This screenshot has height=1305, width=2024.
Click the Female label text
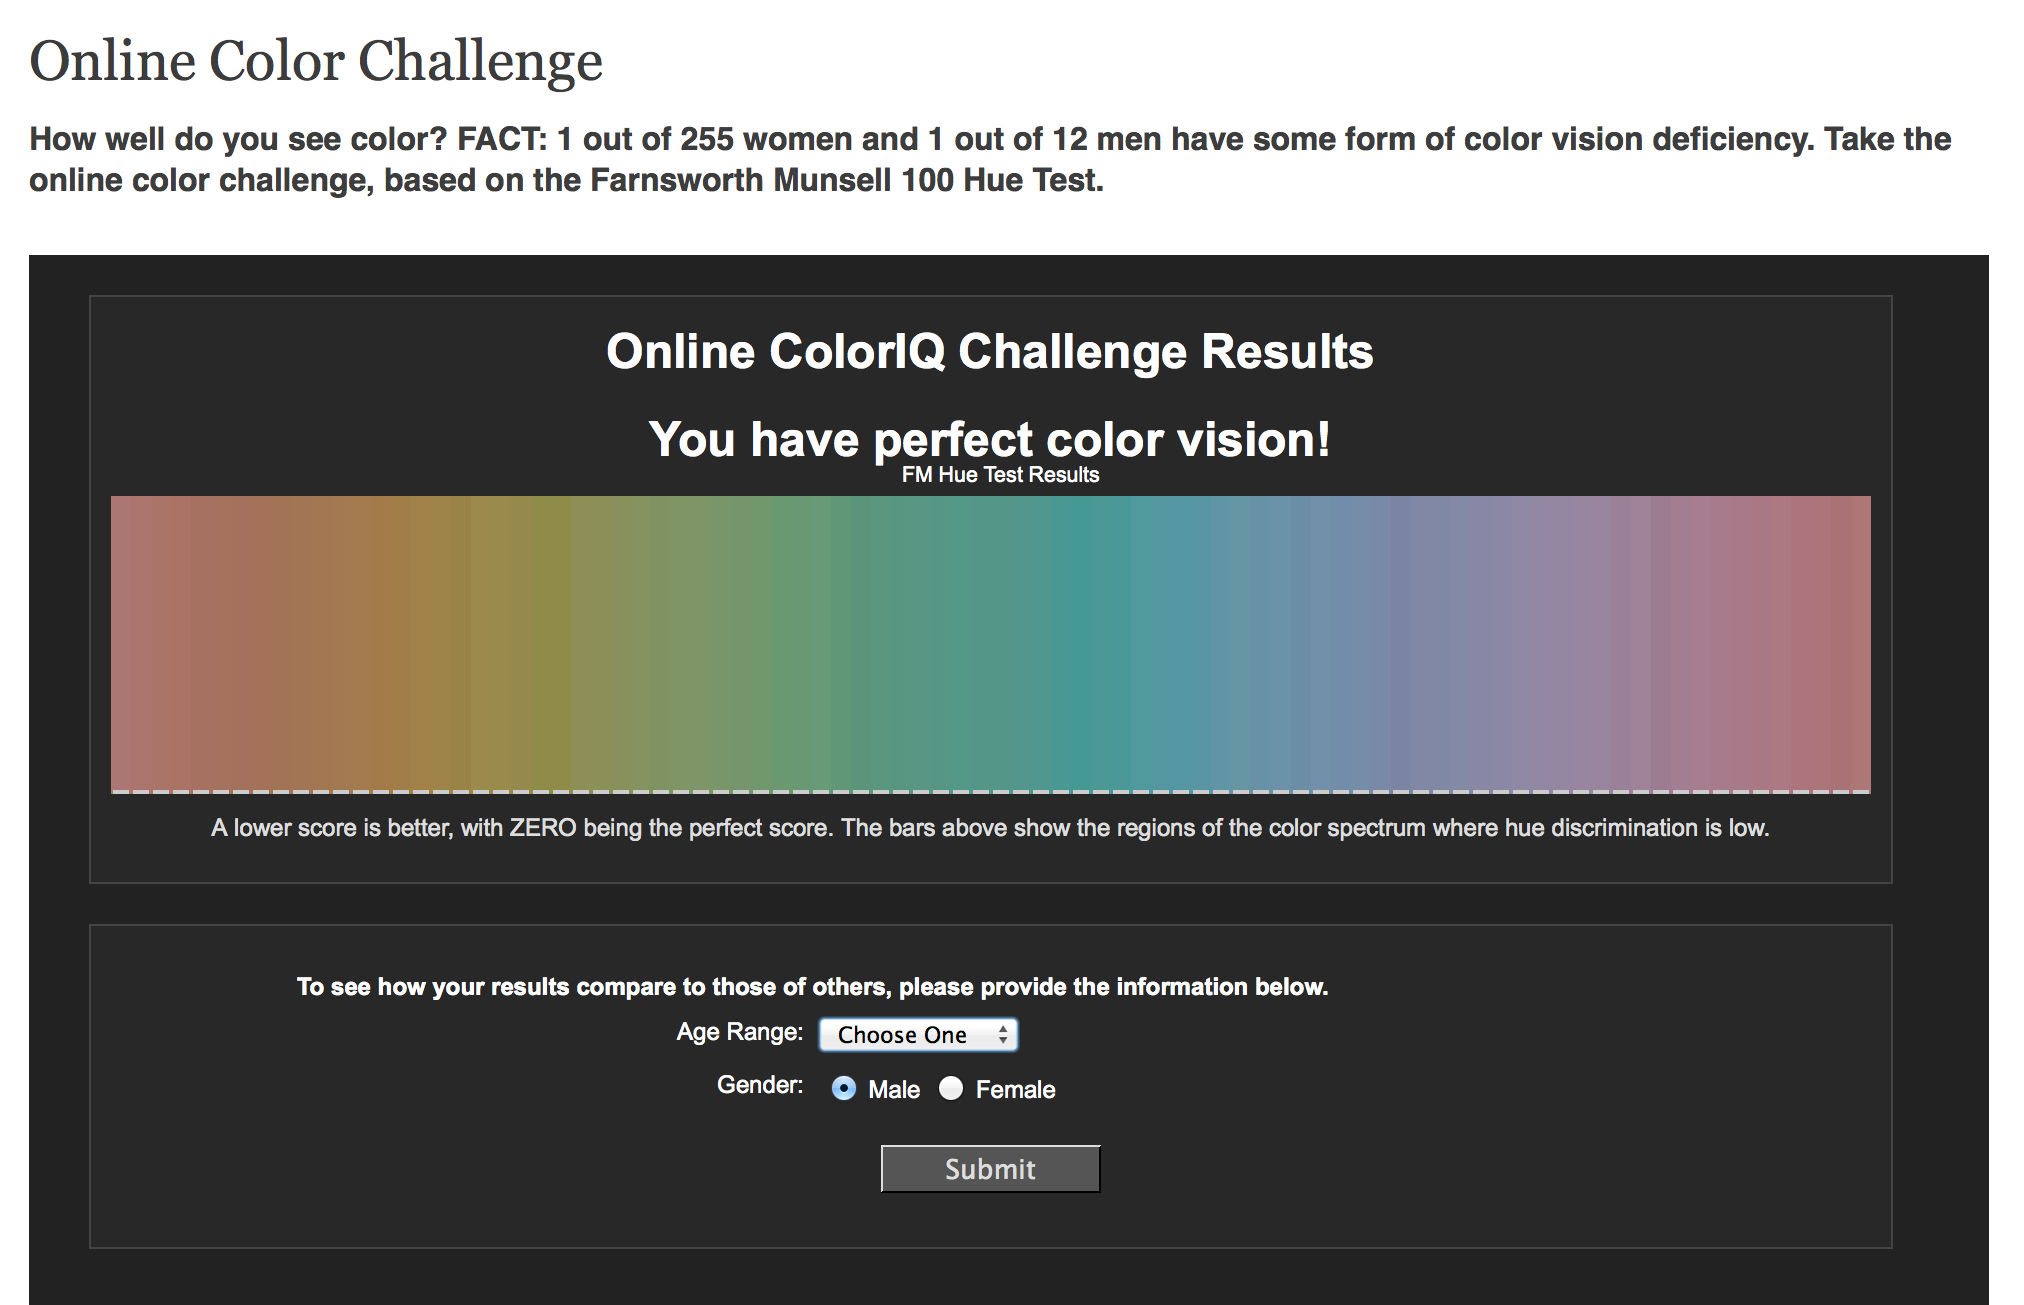[x=1015, y=1090]
